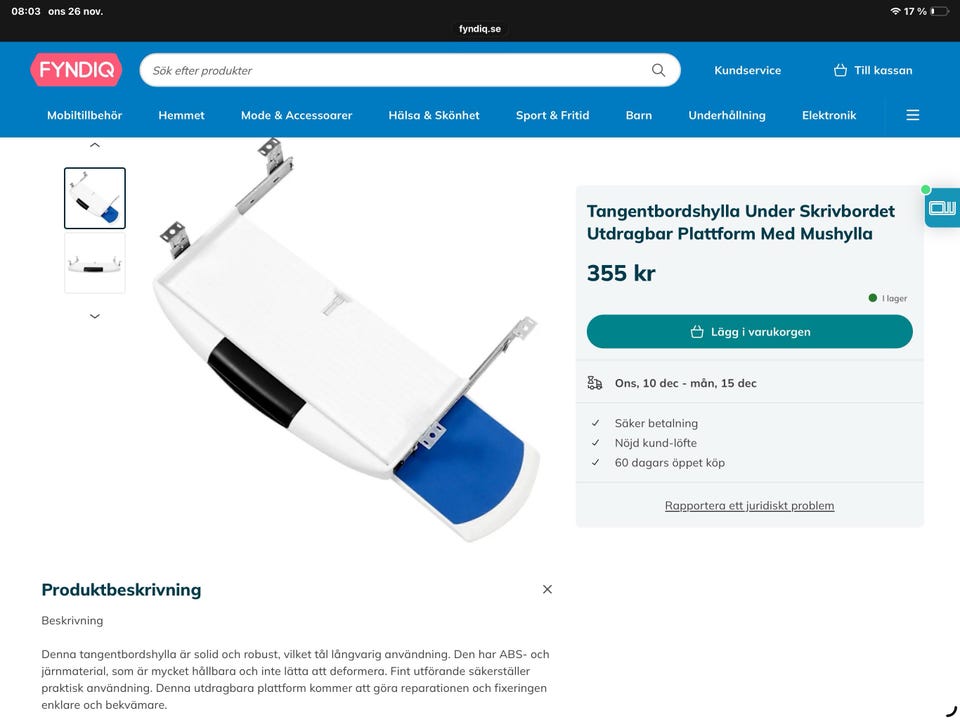The image size is (960, 720).
Task: Open the Mobiltillbehör category
Action: click(x=84, y=115)
